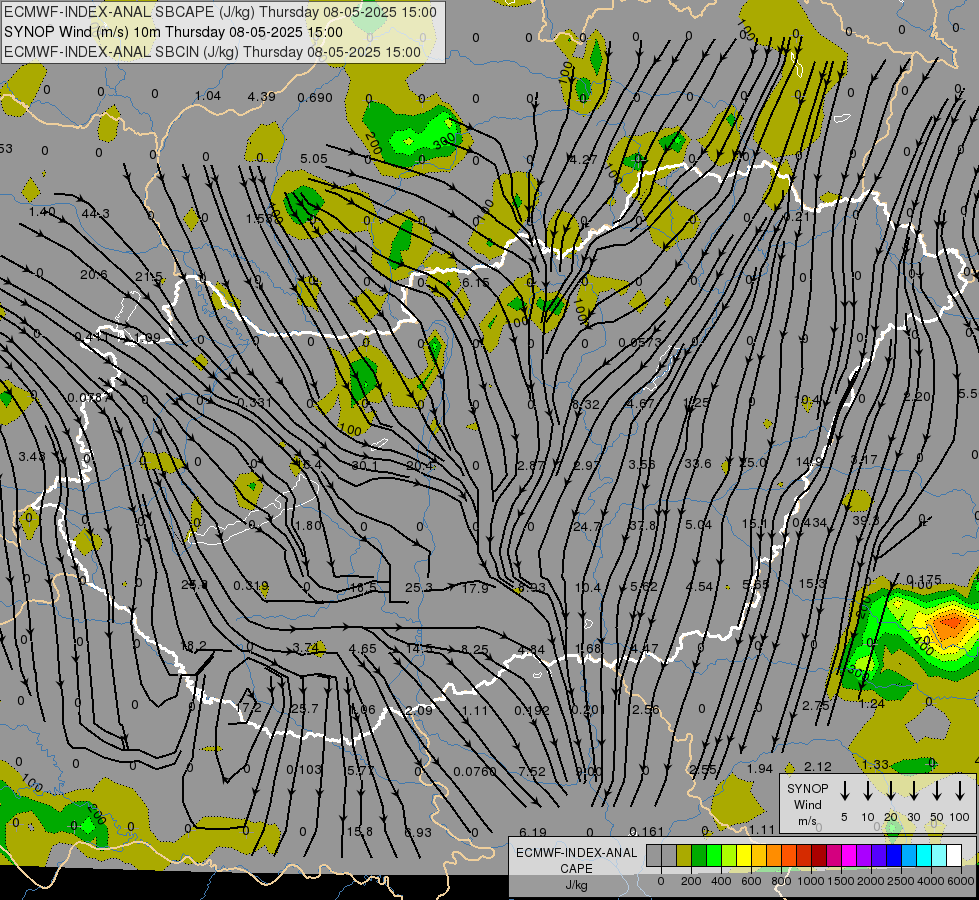Click the 8.25 value on the map
979x900 pixels.
pyautogui.click(x=475, y=649)
